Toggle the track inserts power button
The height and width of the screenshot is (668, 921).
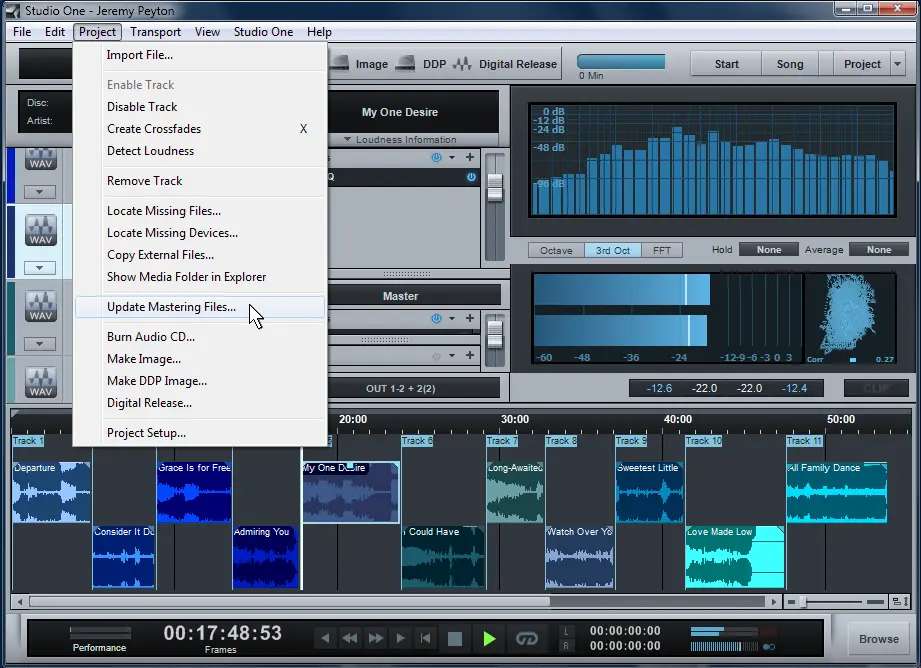(x=436, y=157)
